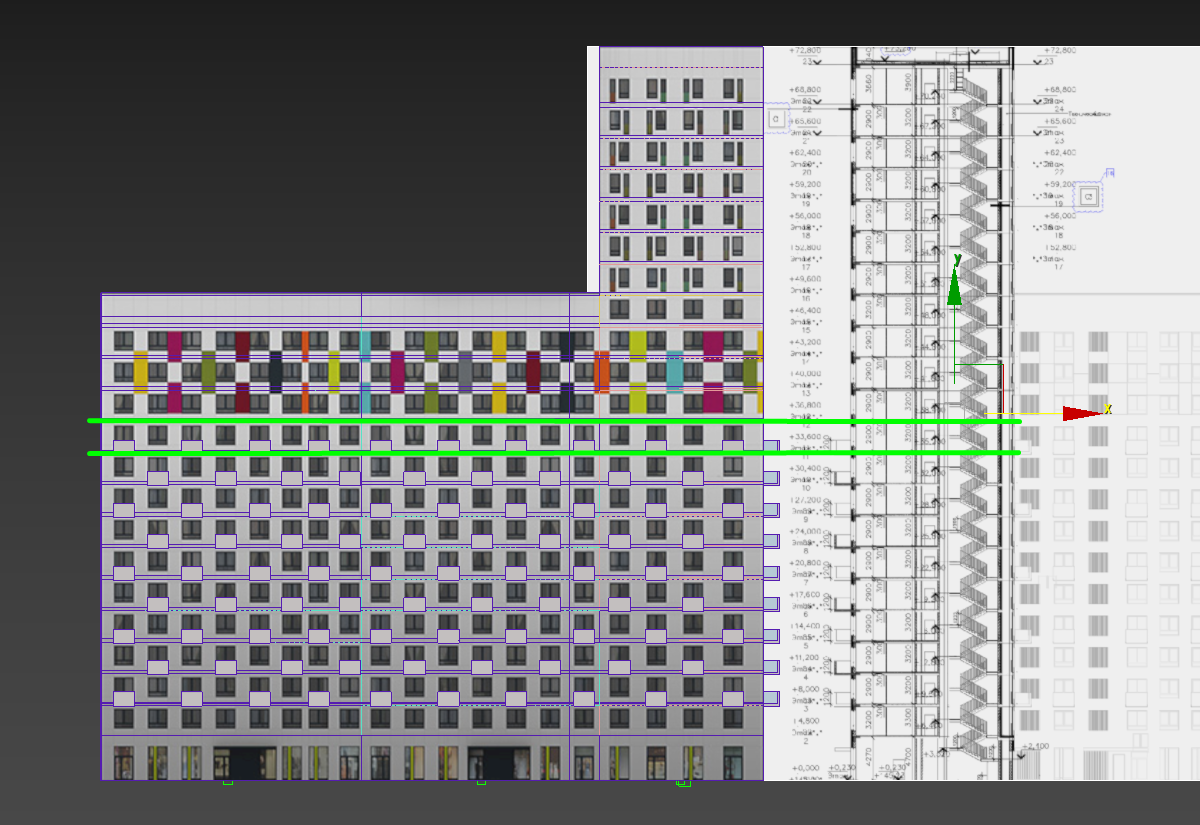The width and height of the screenshot is (1200, 825).
Task: Click the +49,600 elevation label
Action: click(x=805, y=279)
